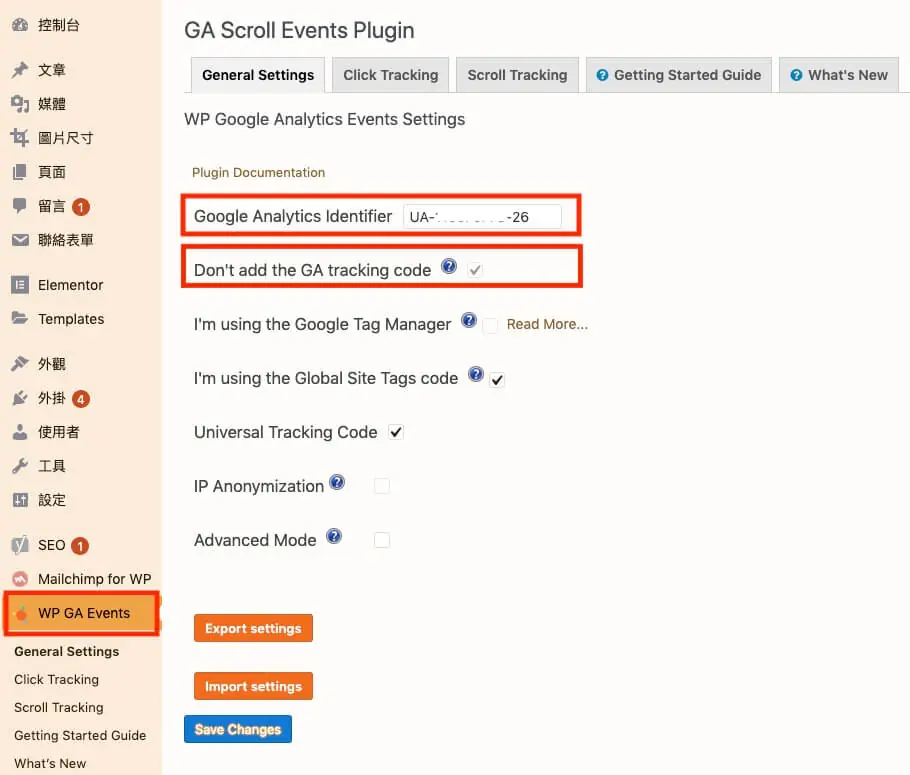
Task: Open the 外觀 appearance menu item
Action: tap(52, 364)
